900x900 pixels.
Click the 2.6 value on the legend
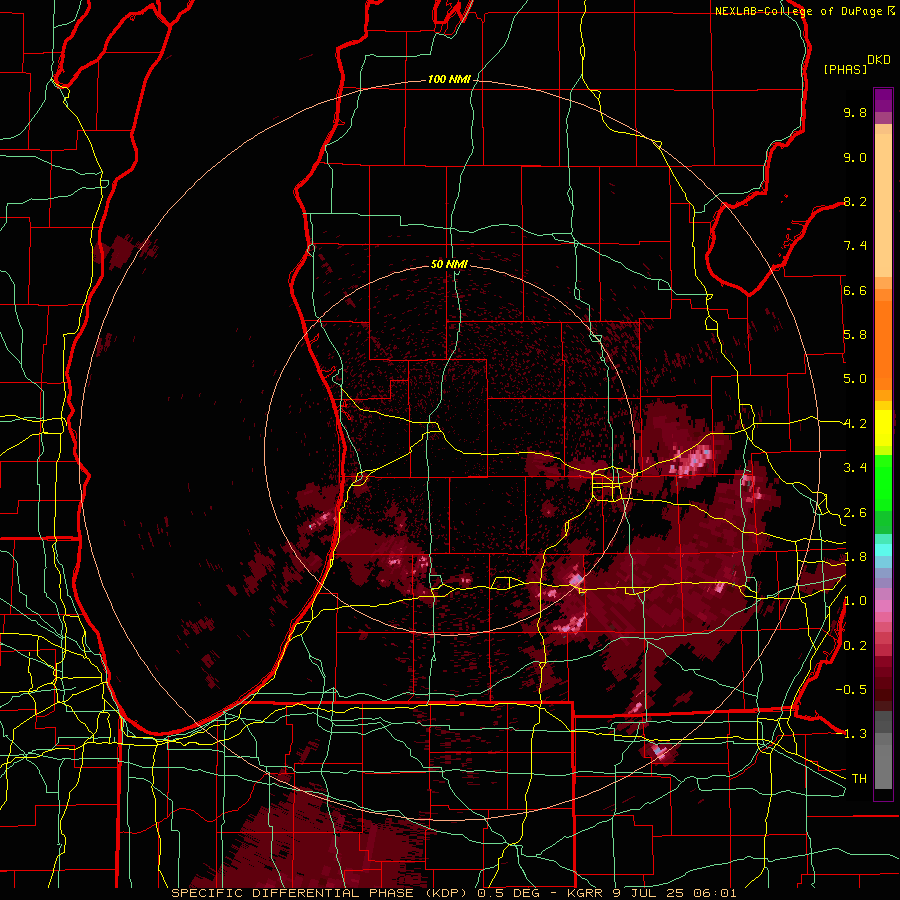855,513
